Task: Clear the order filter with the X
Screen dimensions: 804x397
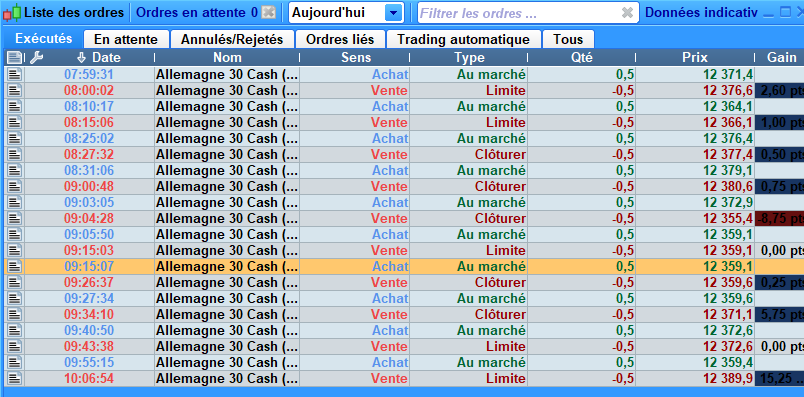Action: pyautogui.click(x=627, y=13)
